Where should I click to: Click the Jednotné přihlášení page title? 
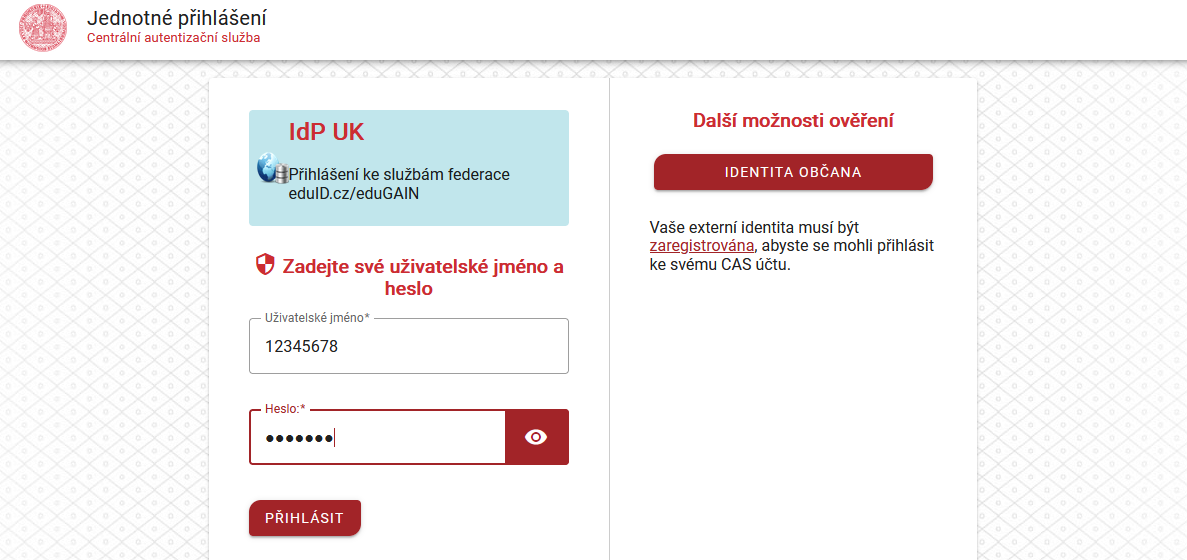click(x=177, y=18)
